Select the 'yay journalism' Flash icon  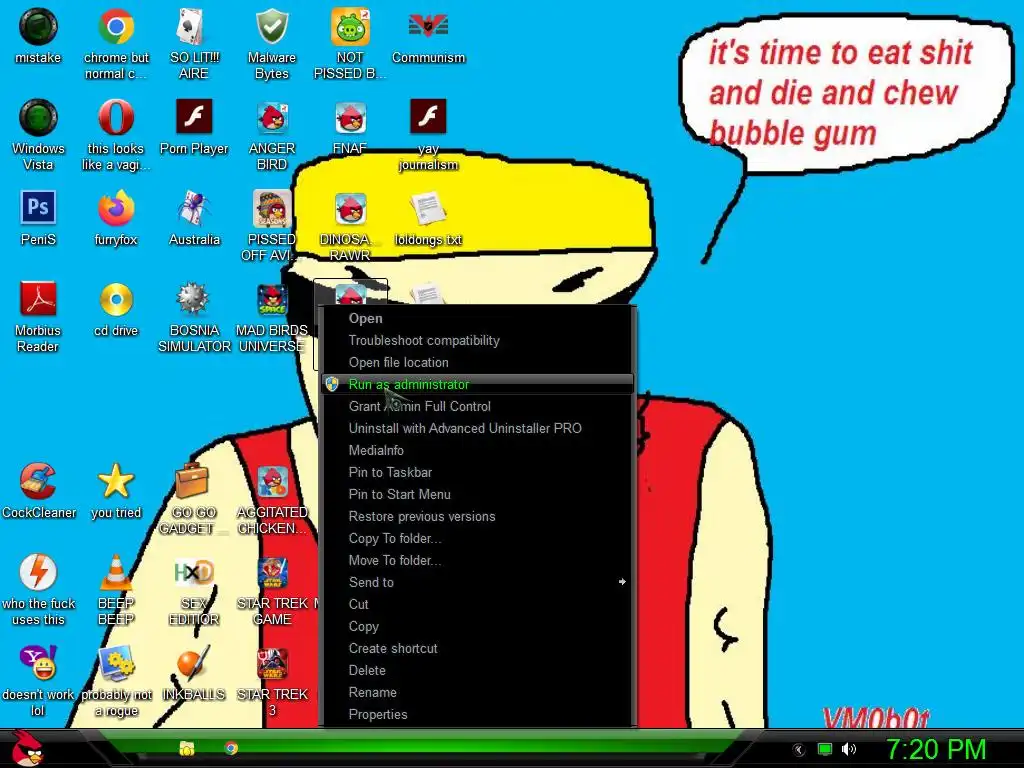[428, 118]
